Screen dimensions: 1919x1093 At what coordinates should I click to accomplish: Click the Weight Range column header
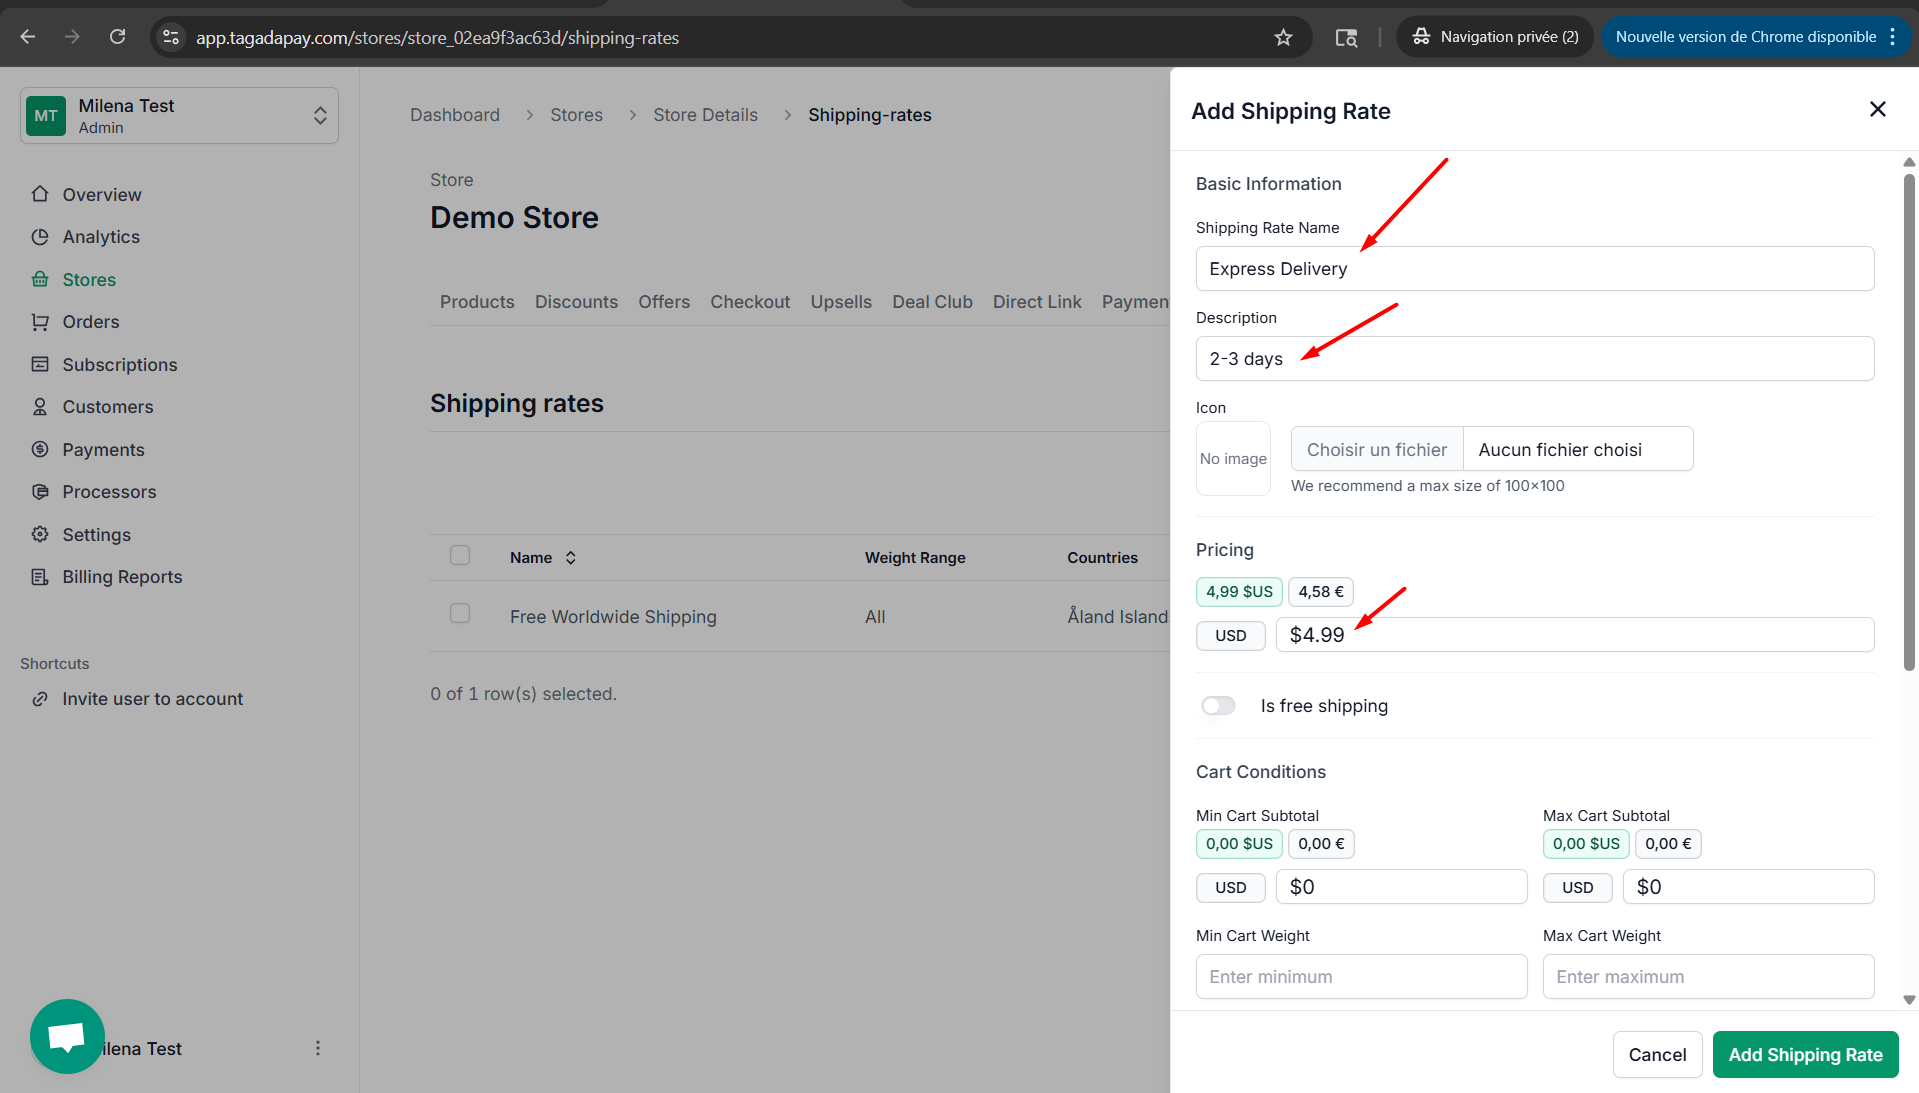point(915,558)
